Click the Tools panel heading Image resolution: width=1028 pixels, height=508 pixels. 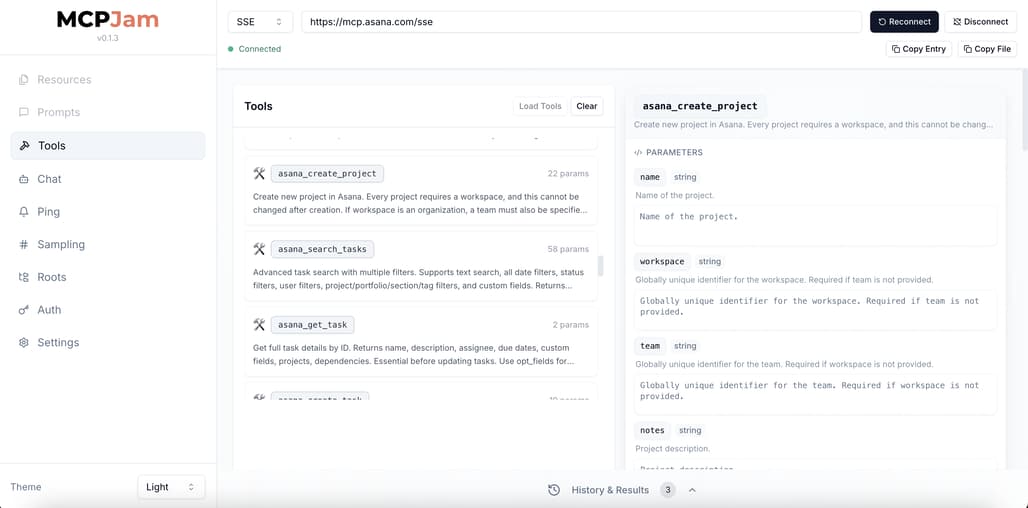click(x=258, y=106)
